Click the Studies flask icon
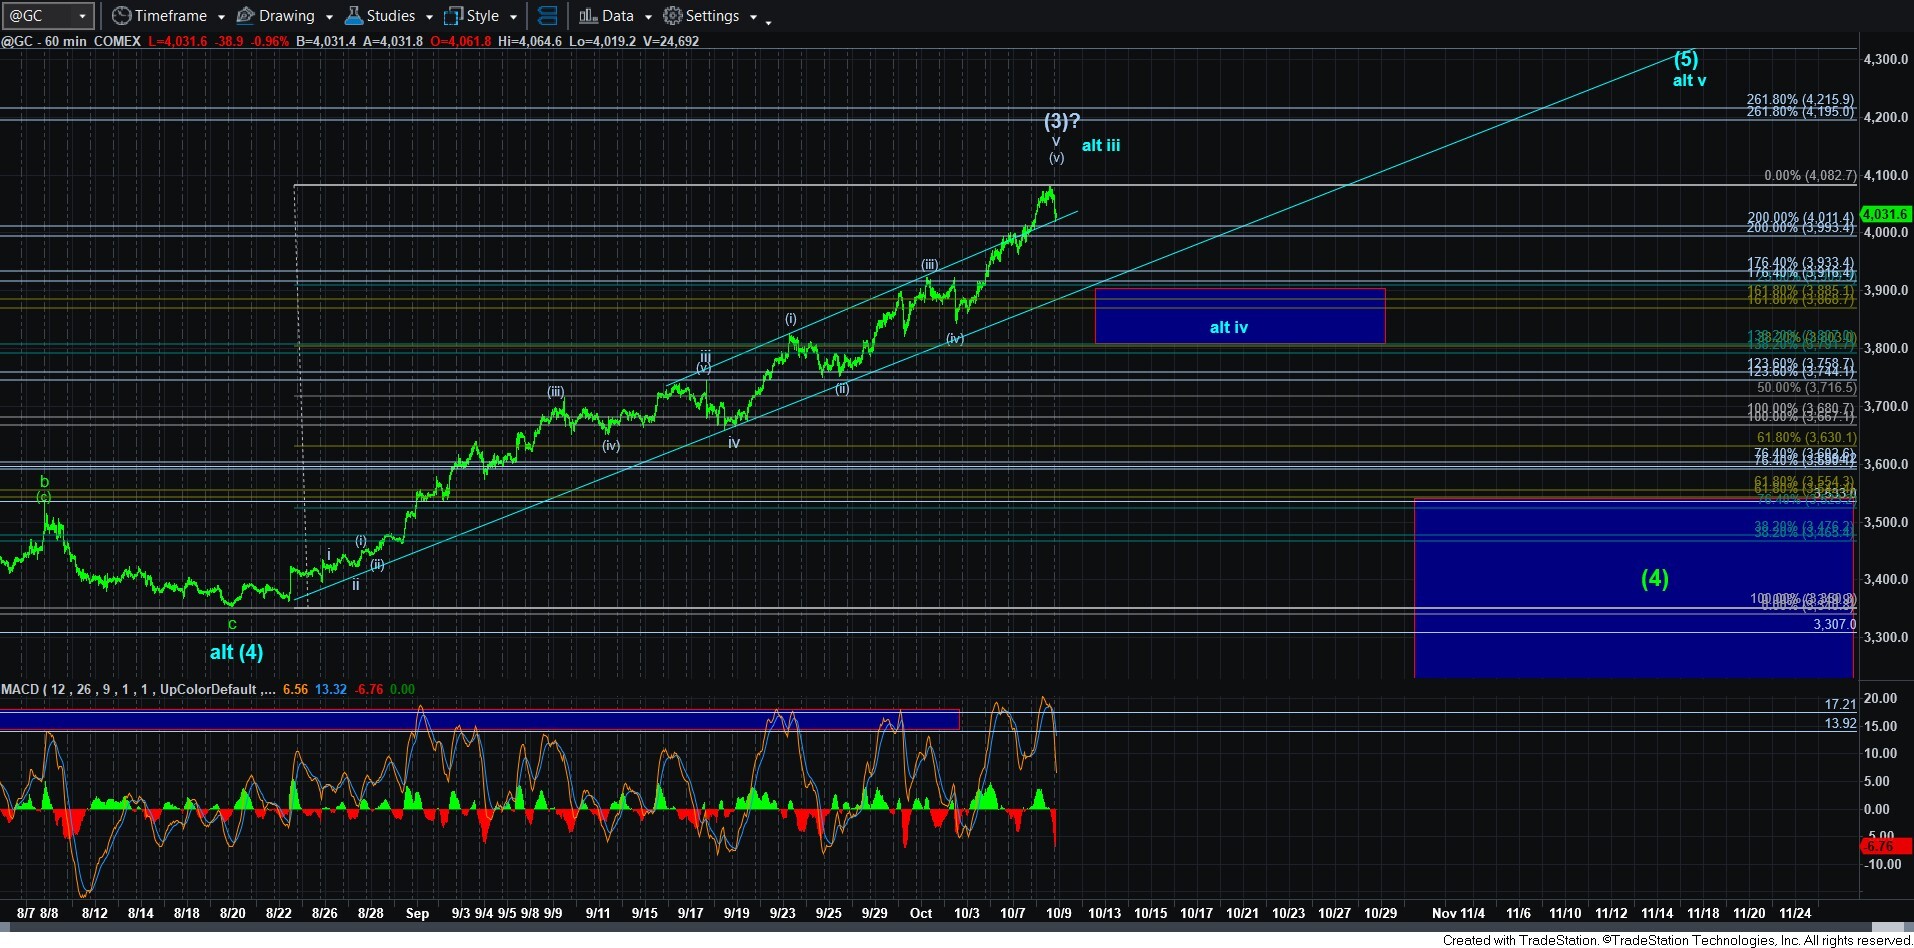1914x948 pixels. (x=353, y=16)
